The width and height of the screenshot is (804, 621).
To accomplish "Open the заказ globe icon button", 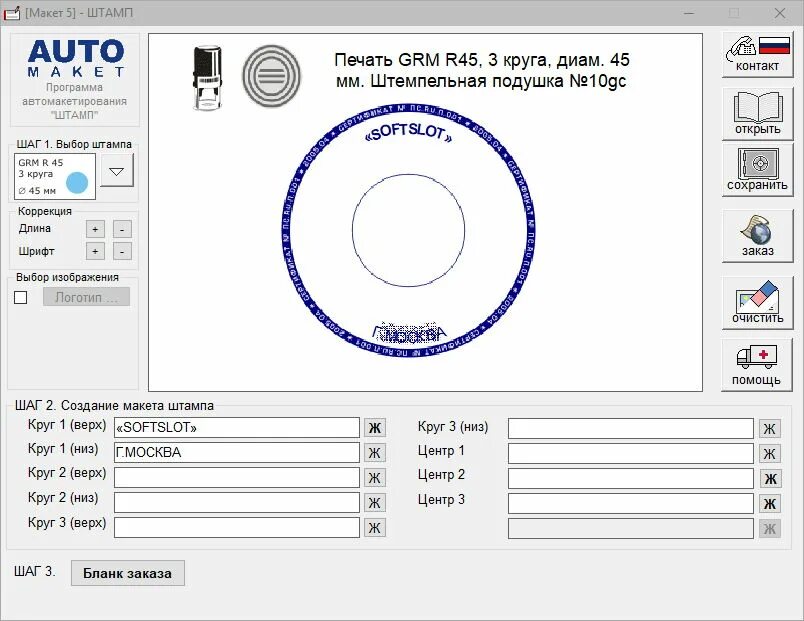I will (757, 236).
